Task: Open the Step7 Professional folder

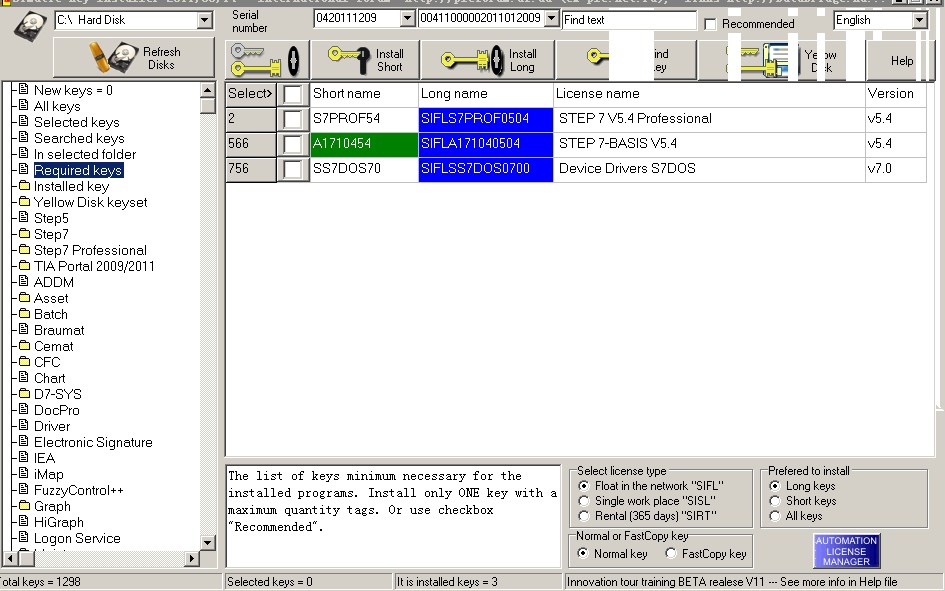Action: 90,250
